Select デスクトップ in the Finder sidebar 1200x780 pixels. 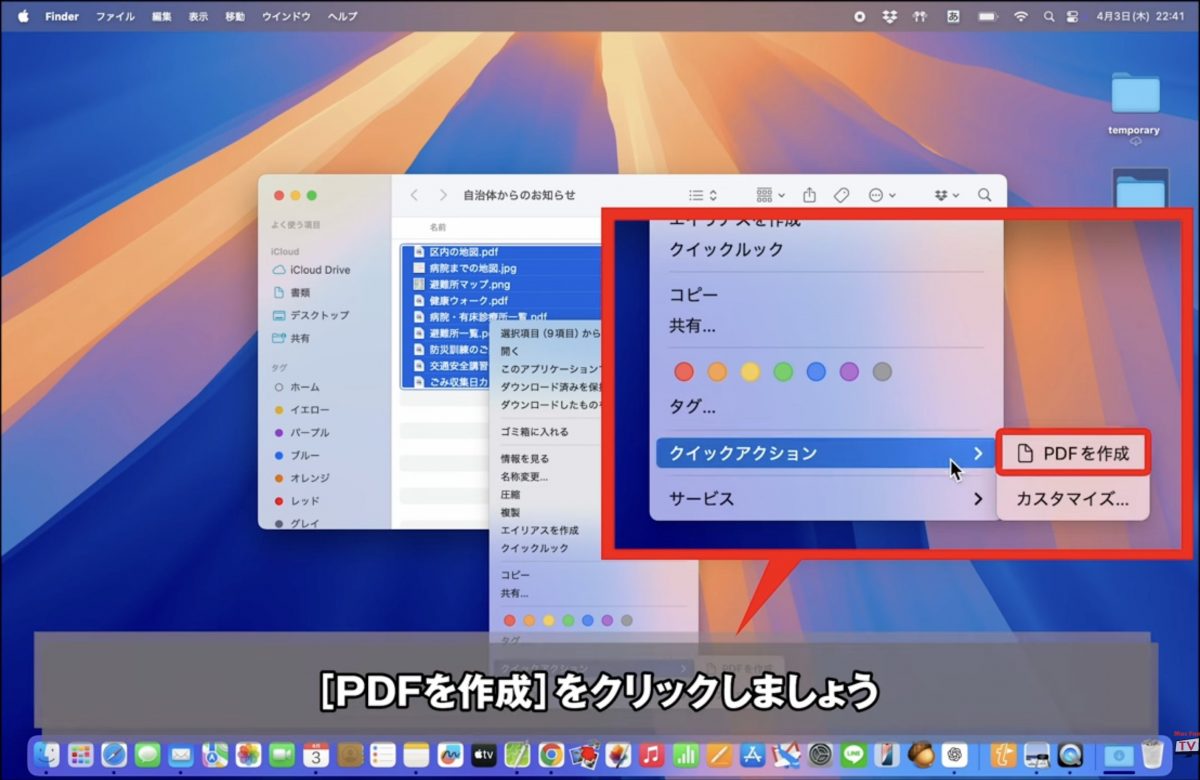pyautogui.click(x=319, y=315)
